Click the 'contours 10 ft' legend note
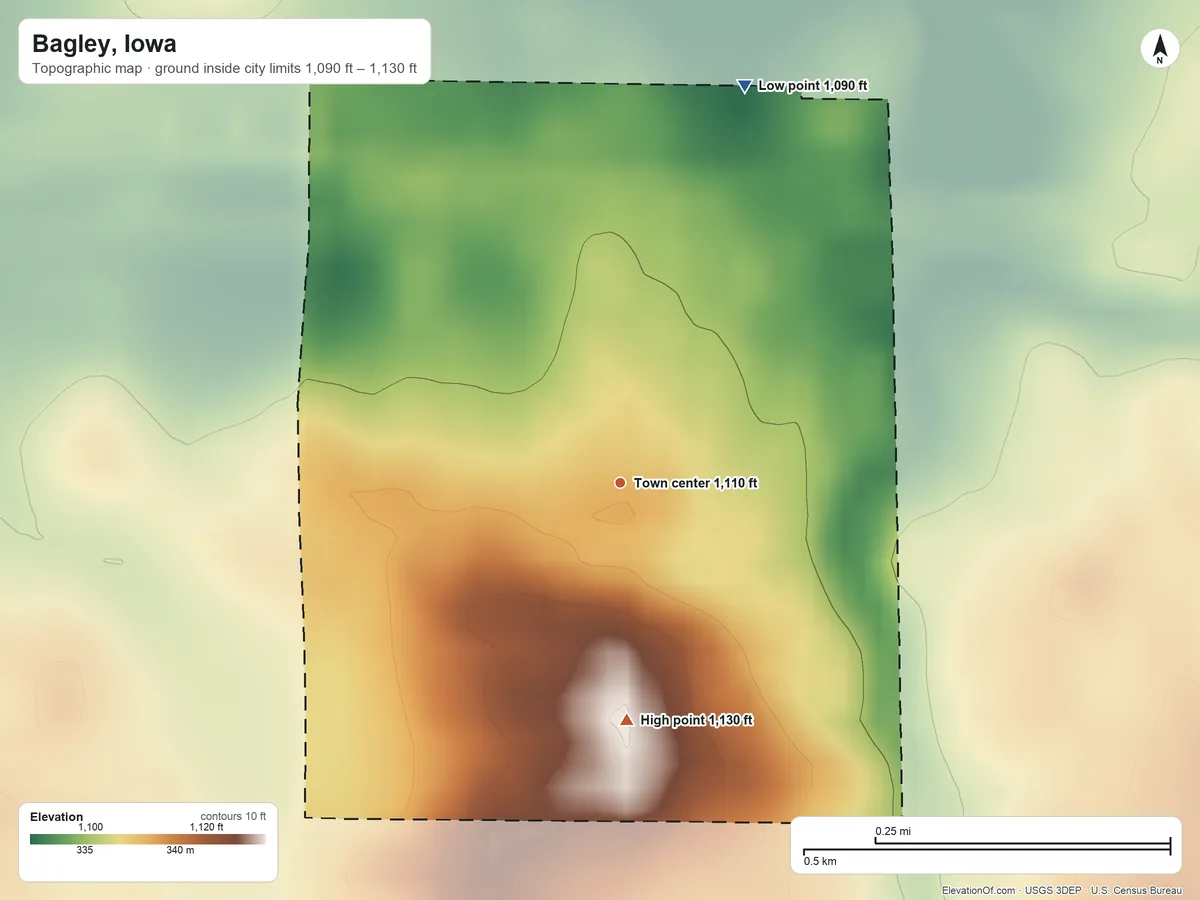The width and height of the screenshot is (1200, 900). [233, 816]
